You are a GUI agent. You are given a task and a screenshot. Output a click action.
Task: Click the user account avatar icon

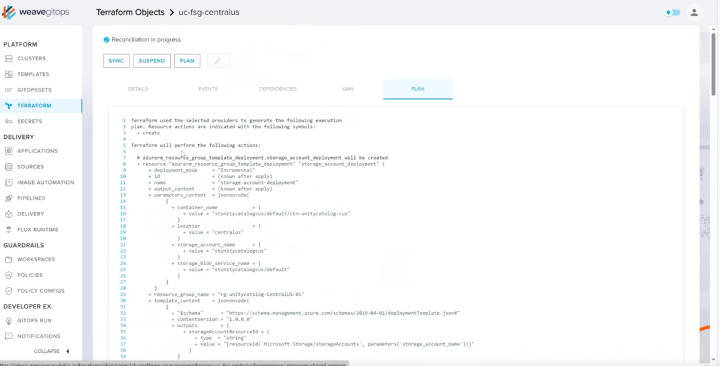[694, 12]
